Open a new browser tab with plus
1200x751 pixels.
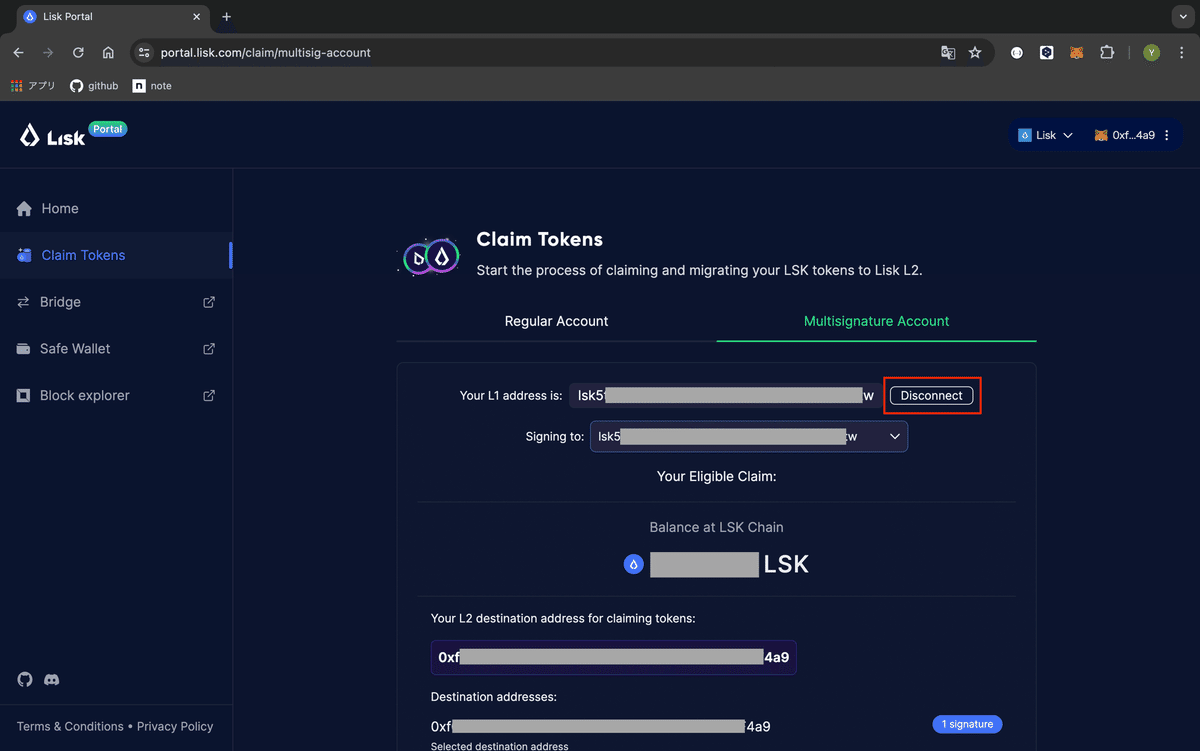tap(226, 17)
